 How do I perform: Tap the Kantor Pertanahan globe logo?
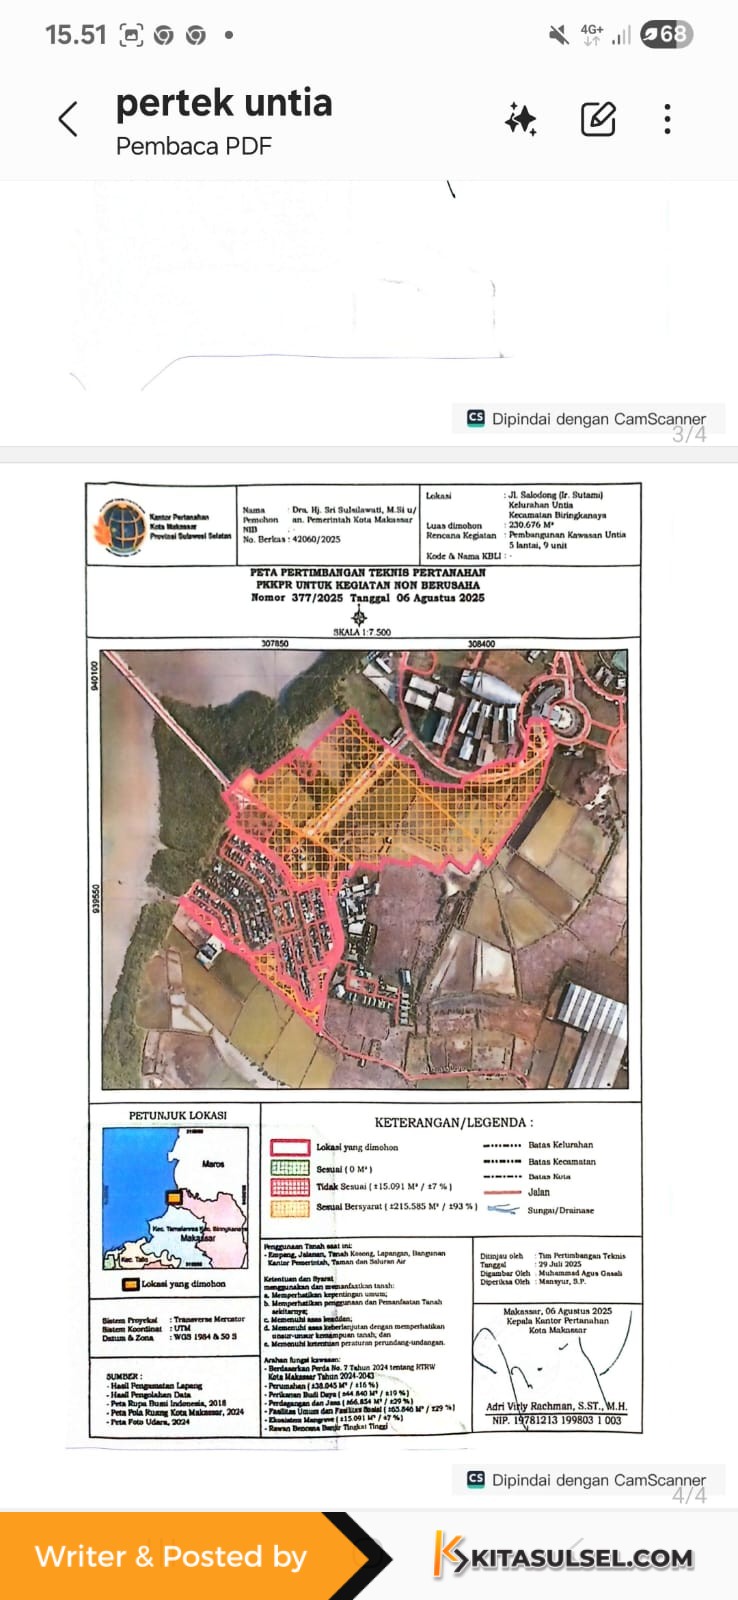pos(121,526)
